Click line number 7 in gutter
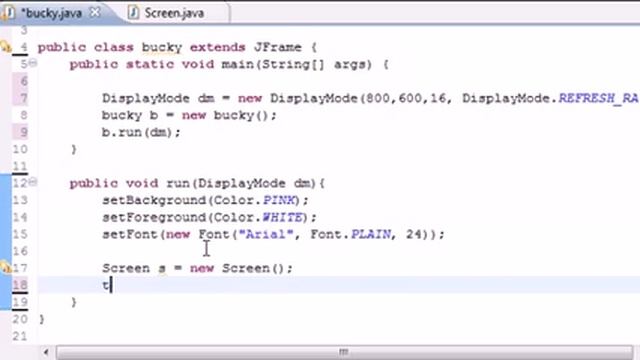Image resolution: width=640 pixels, height=360 pixels. (23, 98)
